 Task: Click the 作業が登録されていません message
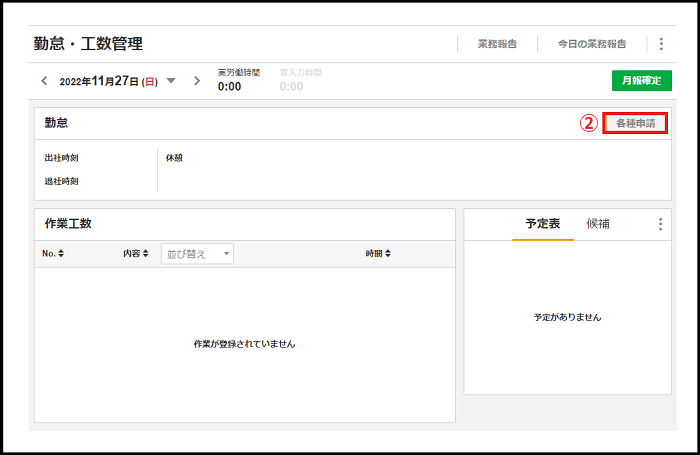[244, 344]
